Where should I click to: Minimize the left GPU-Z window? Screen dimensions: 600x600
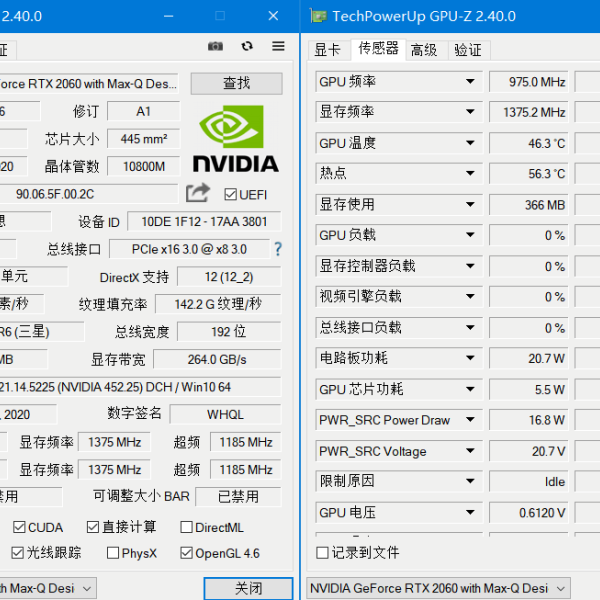coord(169,16)
